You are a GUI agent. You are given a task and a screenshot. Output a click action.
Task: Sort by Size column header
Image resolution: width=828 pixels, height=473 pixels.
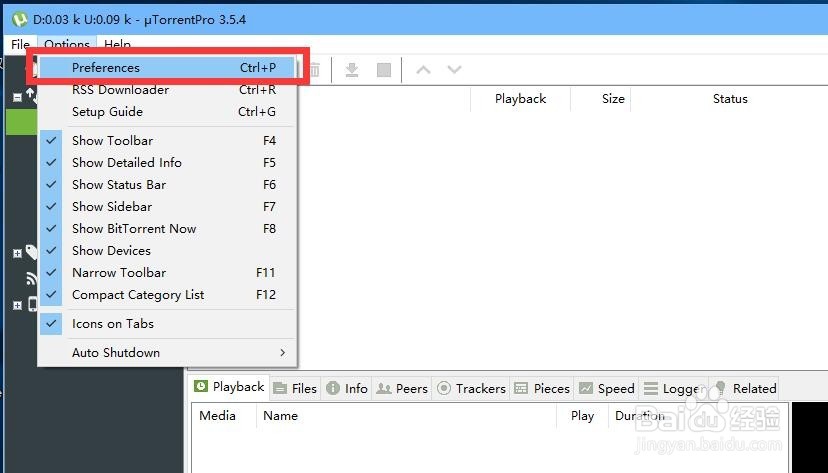click(x=613, y=99)
